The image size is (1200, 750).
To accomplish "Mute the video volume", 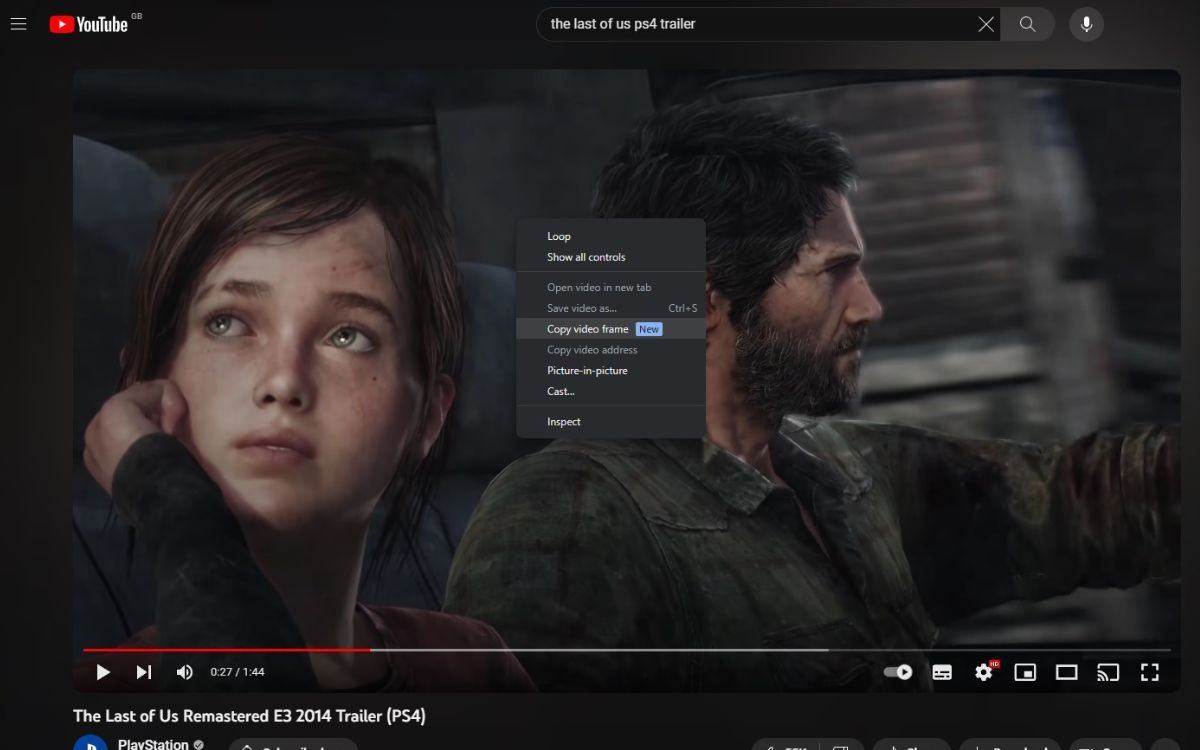I will (x=184, y=672).
